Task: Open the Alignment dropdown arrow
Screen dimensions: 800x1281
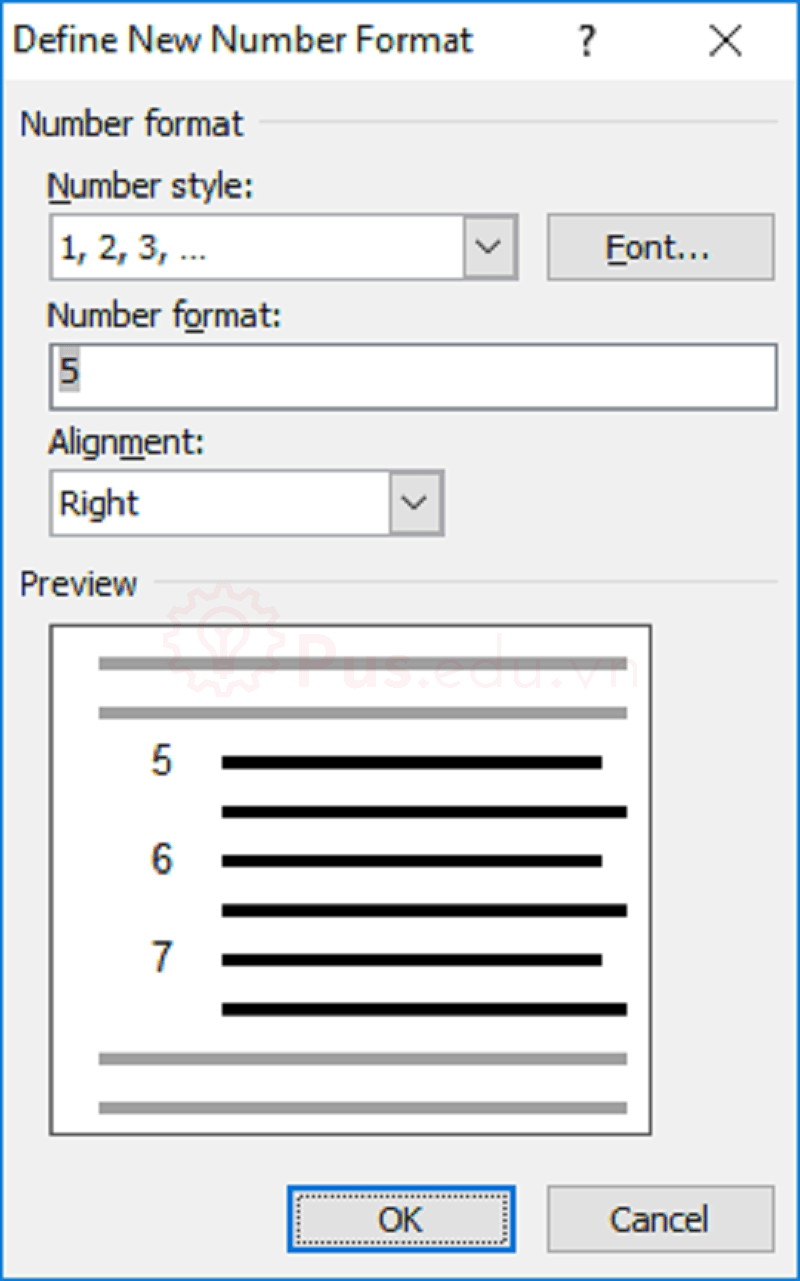Action: 415,503
